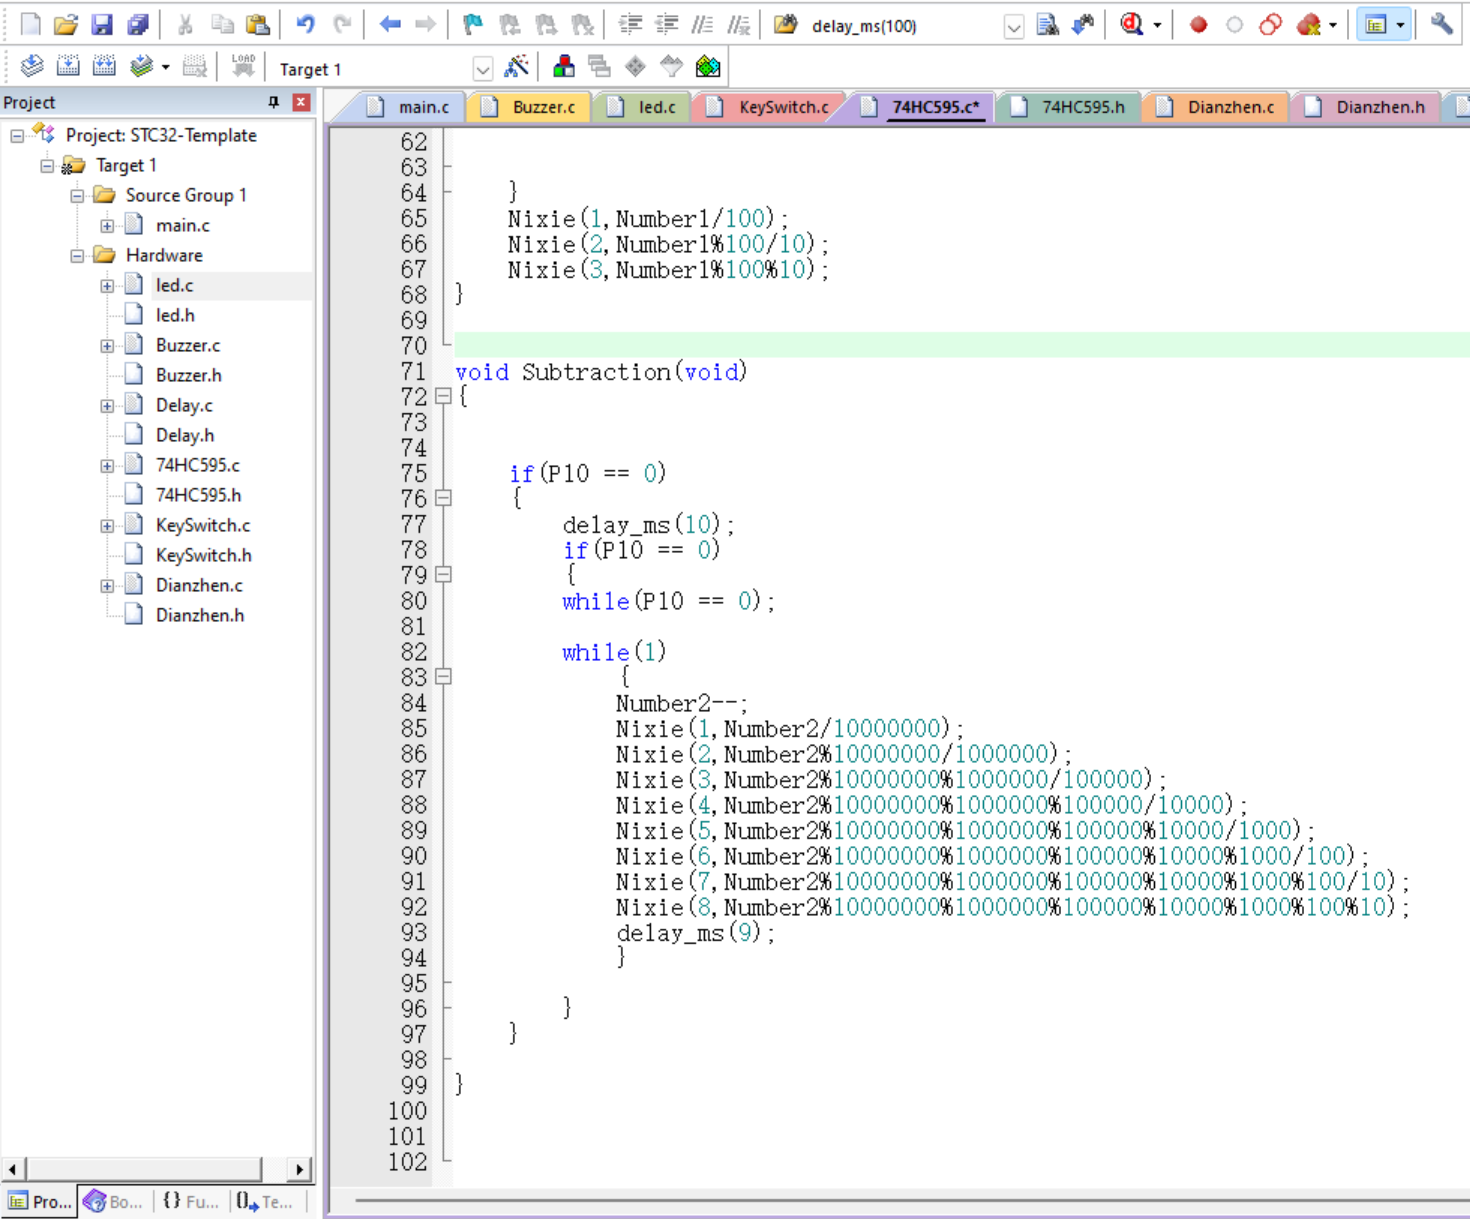This screenshot has width=1470, height=1219.
Task: Close the Project panel
Action: pos(301,102)
